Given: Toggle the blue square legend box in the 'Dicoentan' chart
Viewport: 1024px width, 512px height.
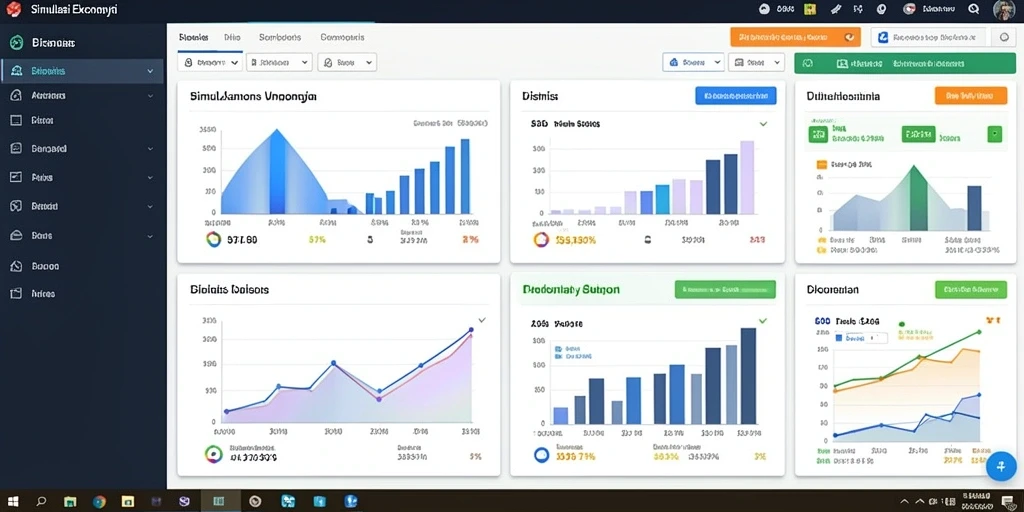Looking at the screenshot, I should coord(839,338).
